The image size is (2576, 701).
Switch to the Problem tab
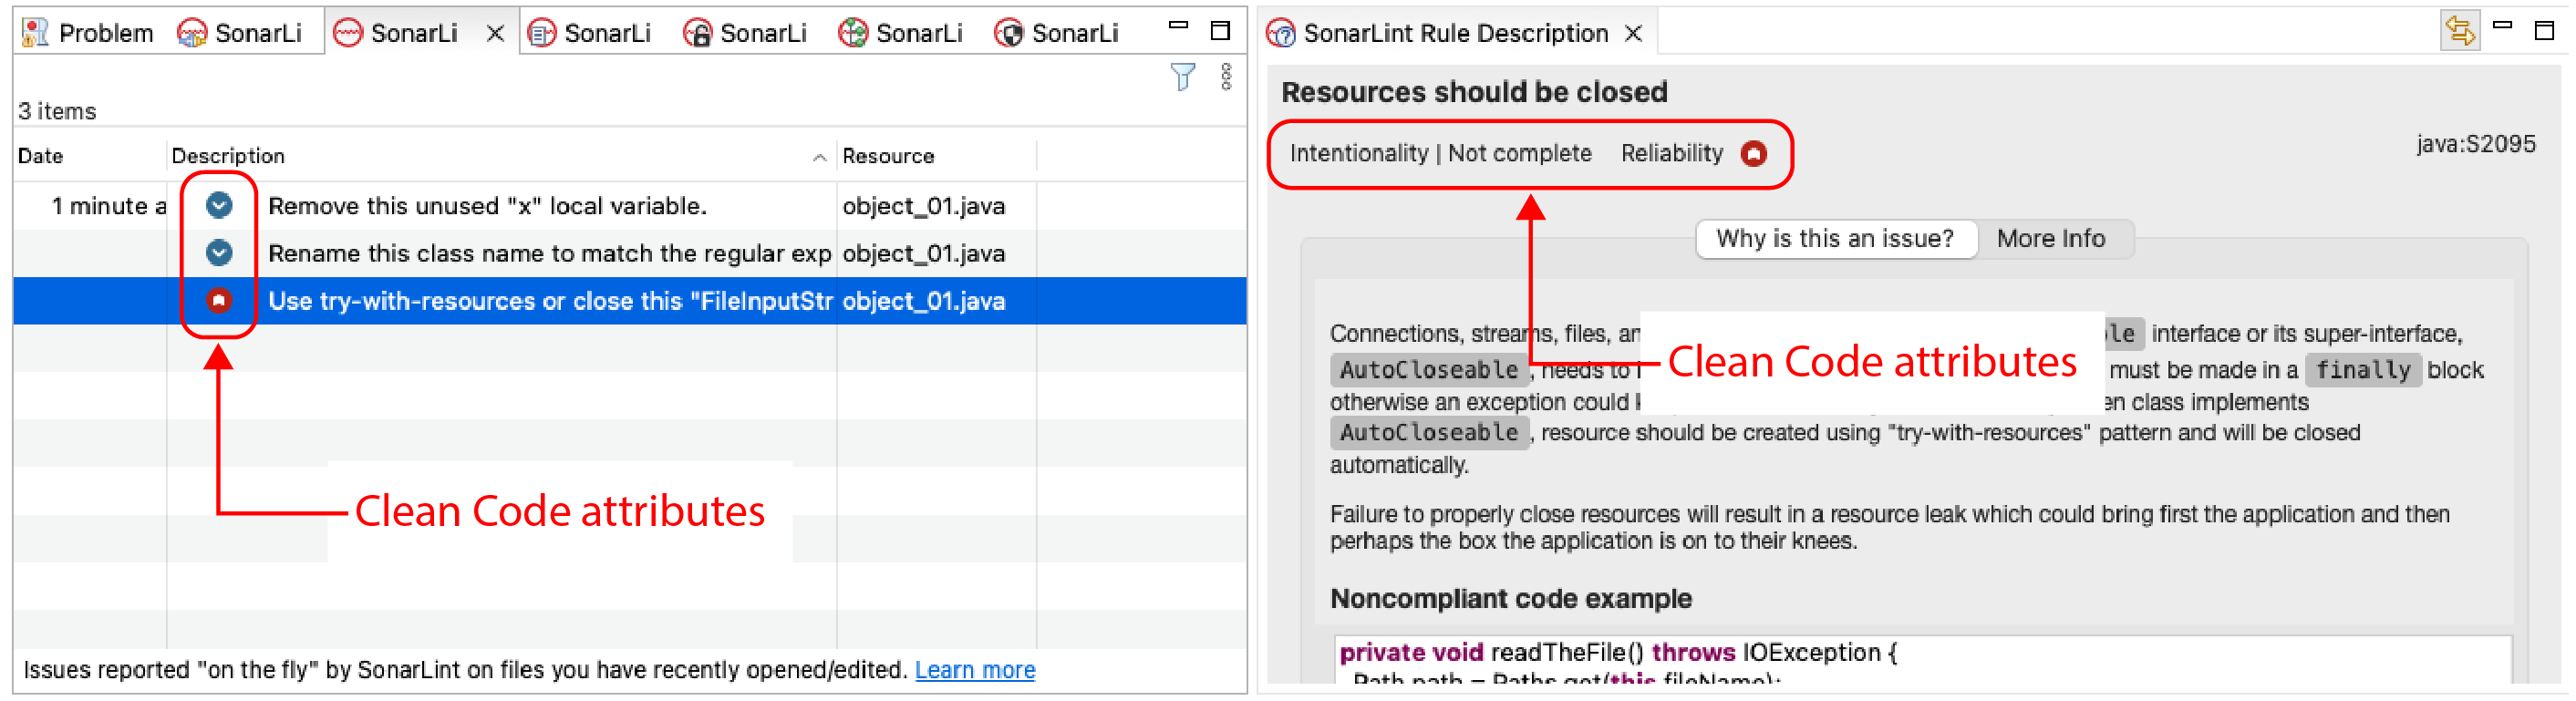[x=88, y=33]
